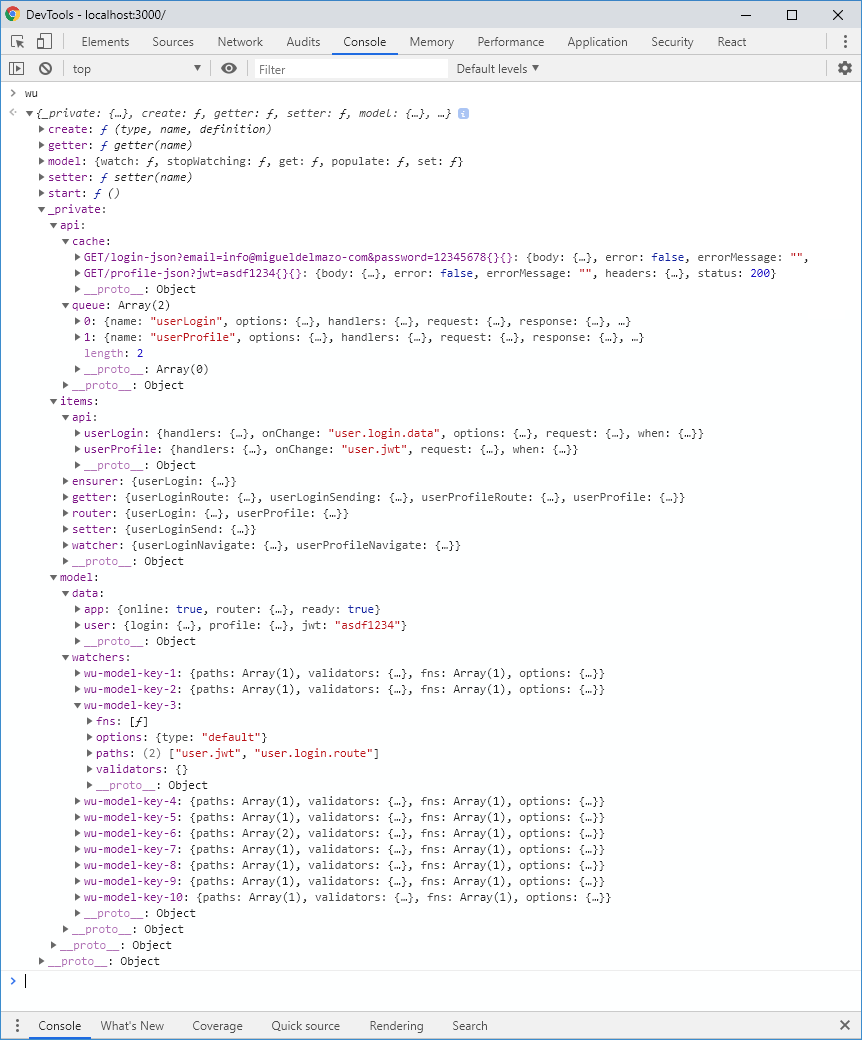This screenshot has height=1040, width=862.
Task: Open the Coverage drawer tab
Action: point(217,1025)
